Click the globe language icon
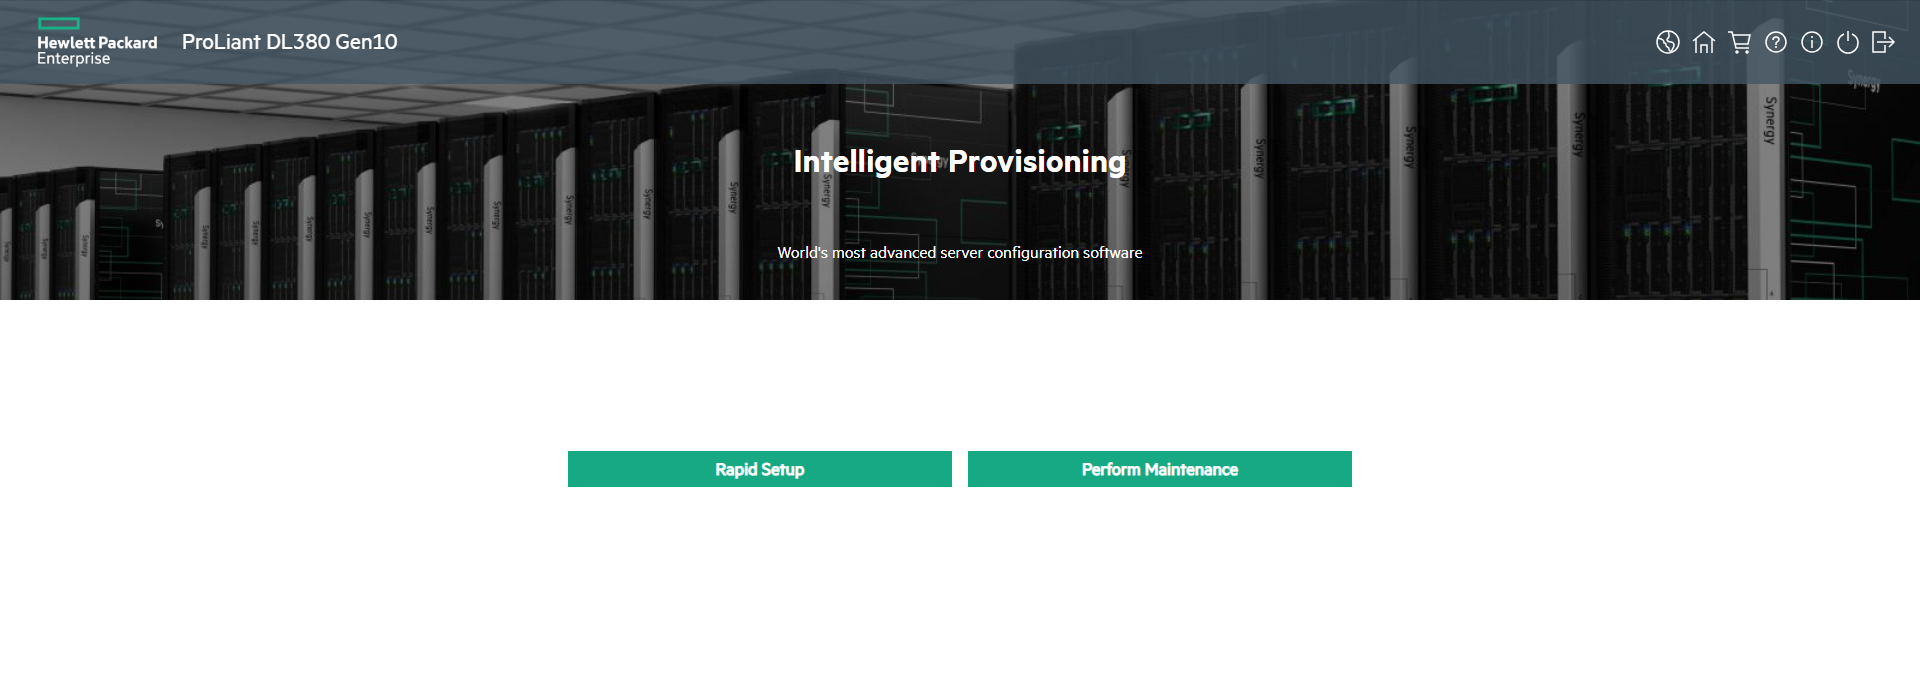Screen dimensions: 1920x694 click(x=1667, y=42)
